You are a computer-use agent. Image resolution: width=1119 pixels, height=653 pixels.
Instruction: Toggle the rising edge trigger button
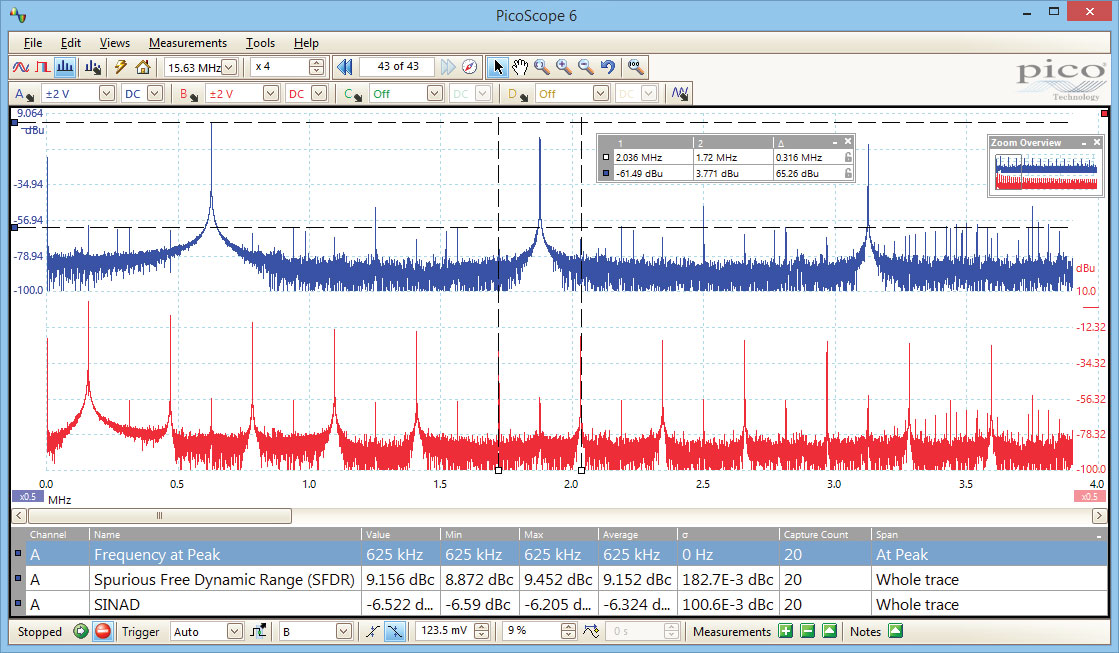pos(372,631)
